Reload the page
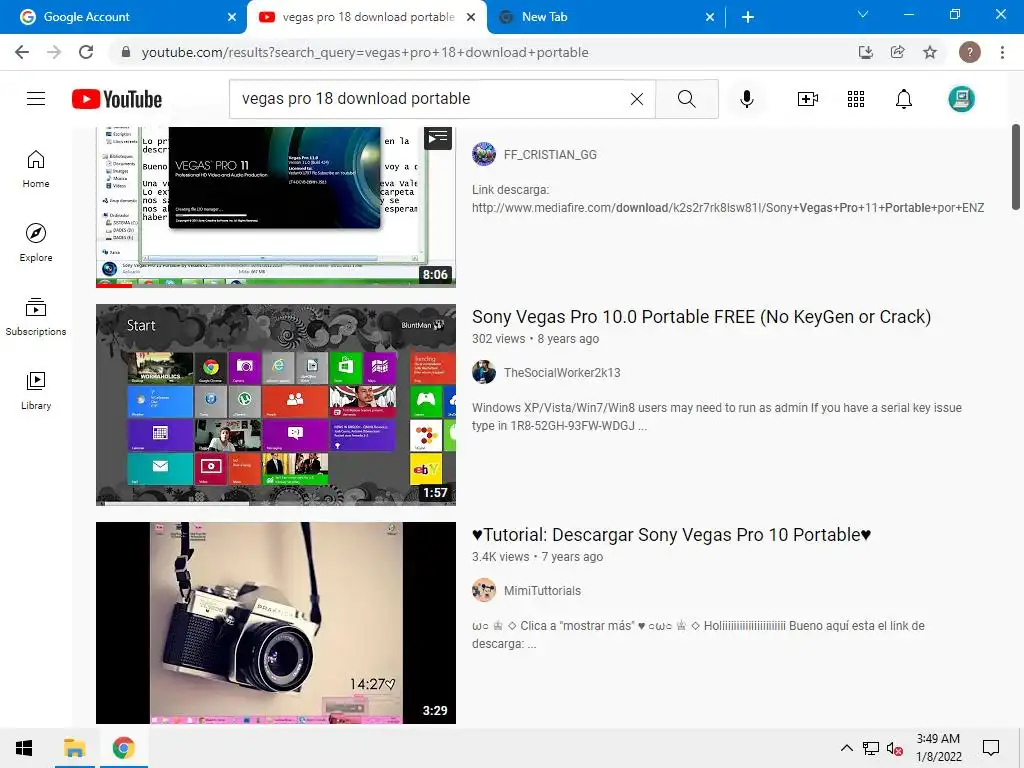 [x=86, y=52]
